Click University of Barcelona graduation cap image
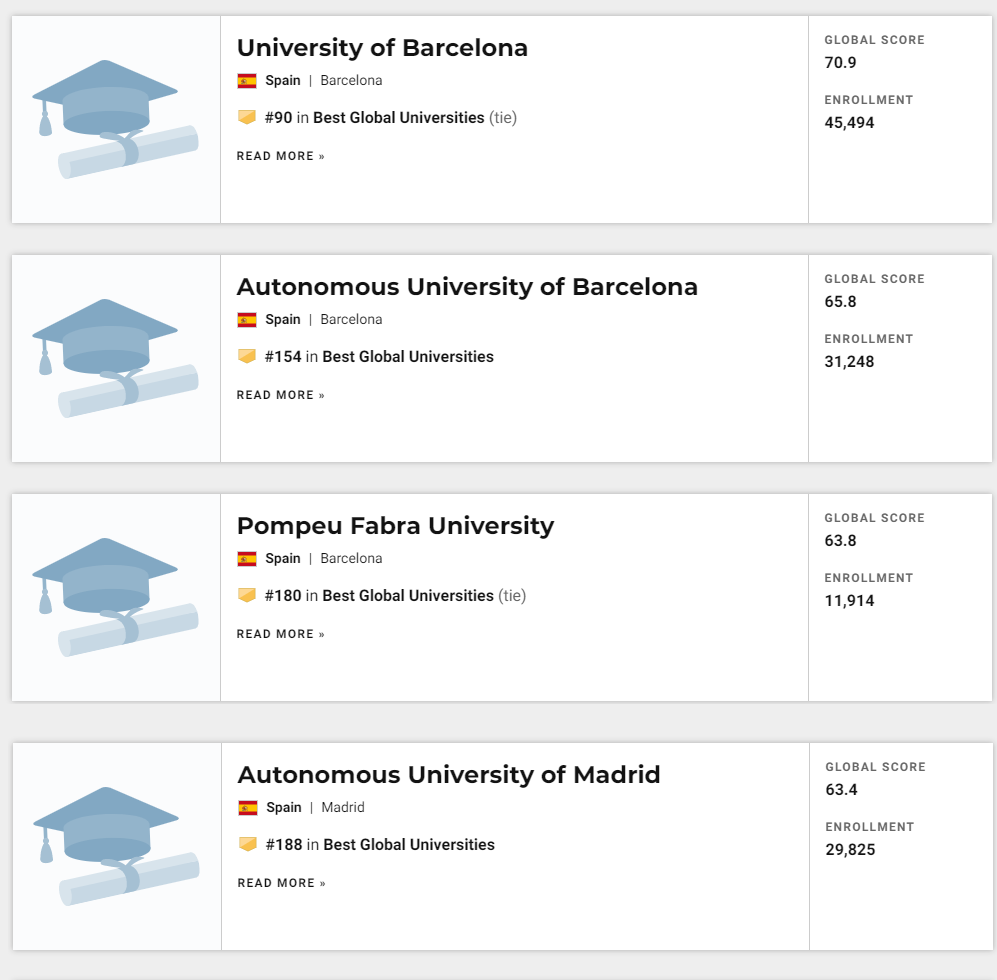Screen dimensions: 997x980 click(116, 120)
